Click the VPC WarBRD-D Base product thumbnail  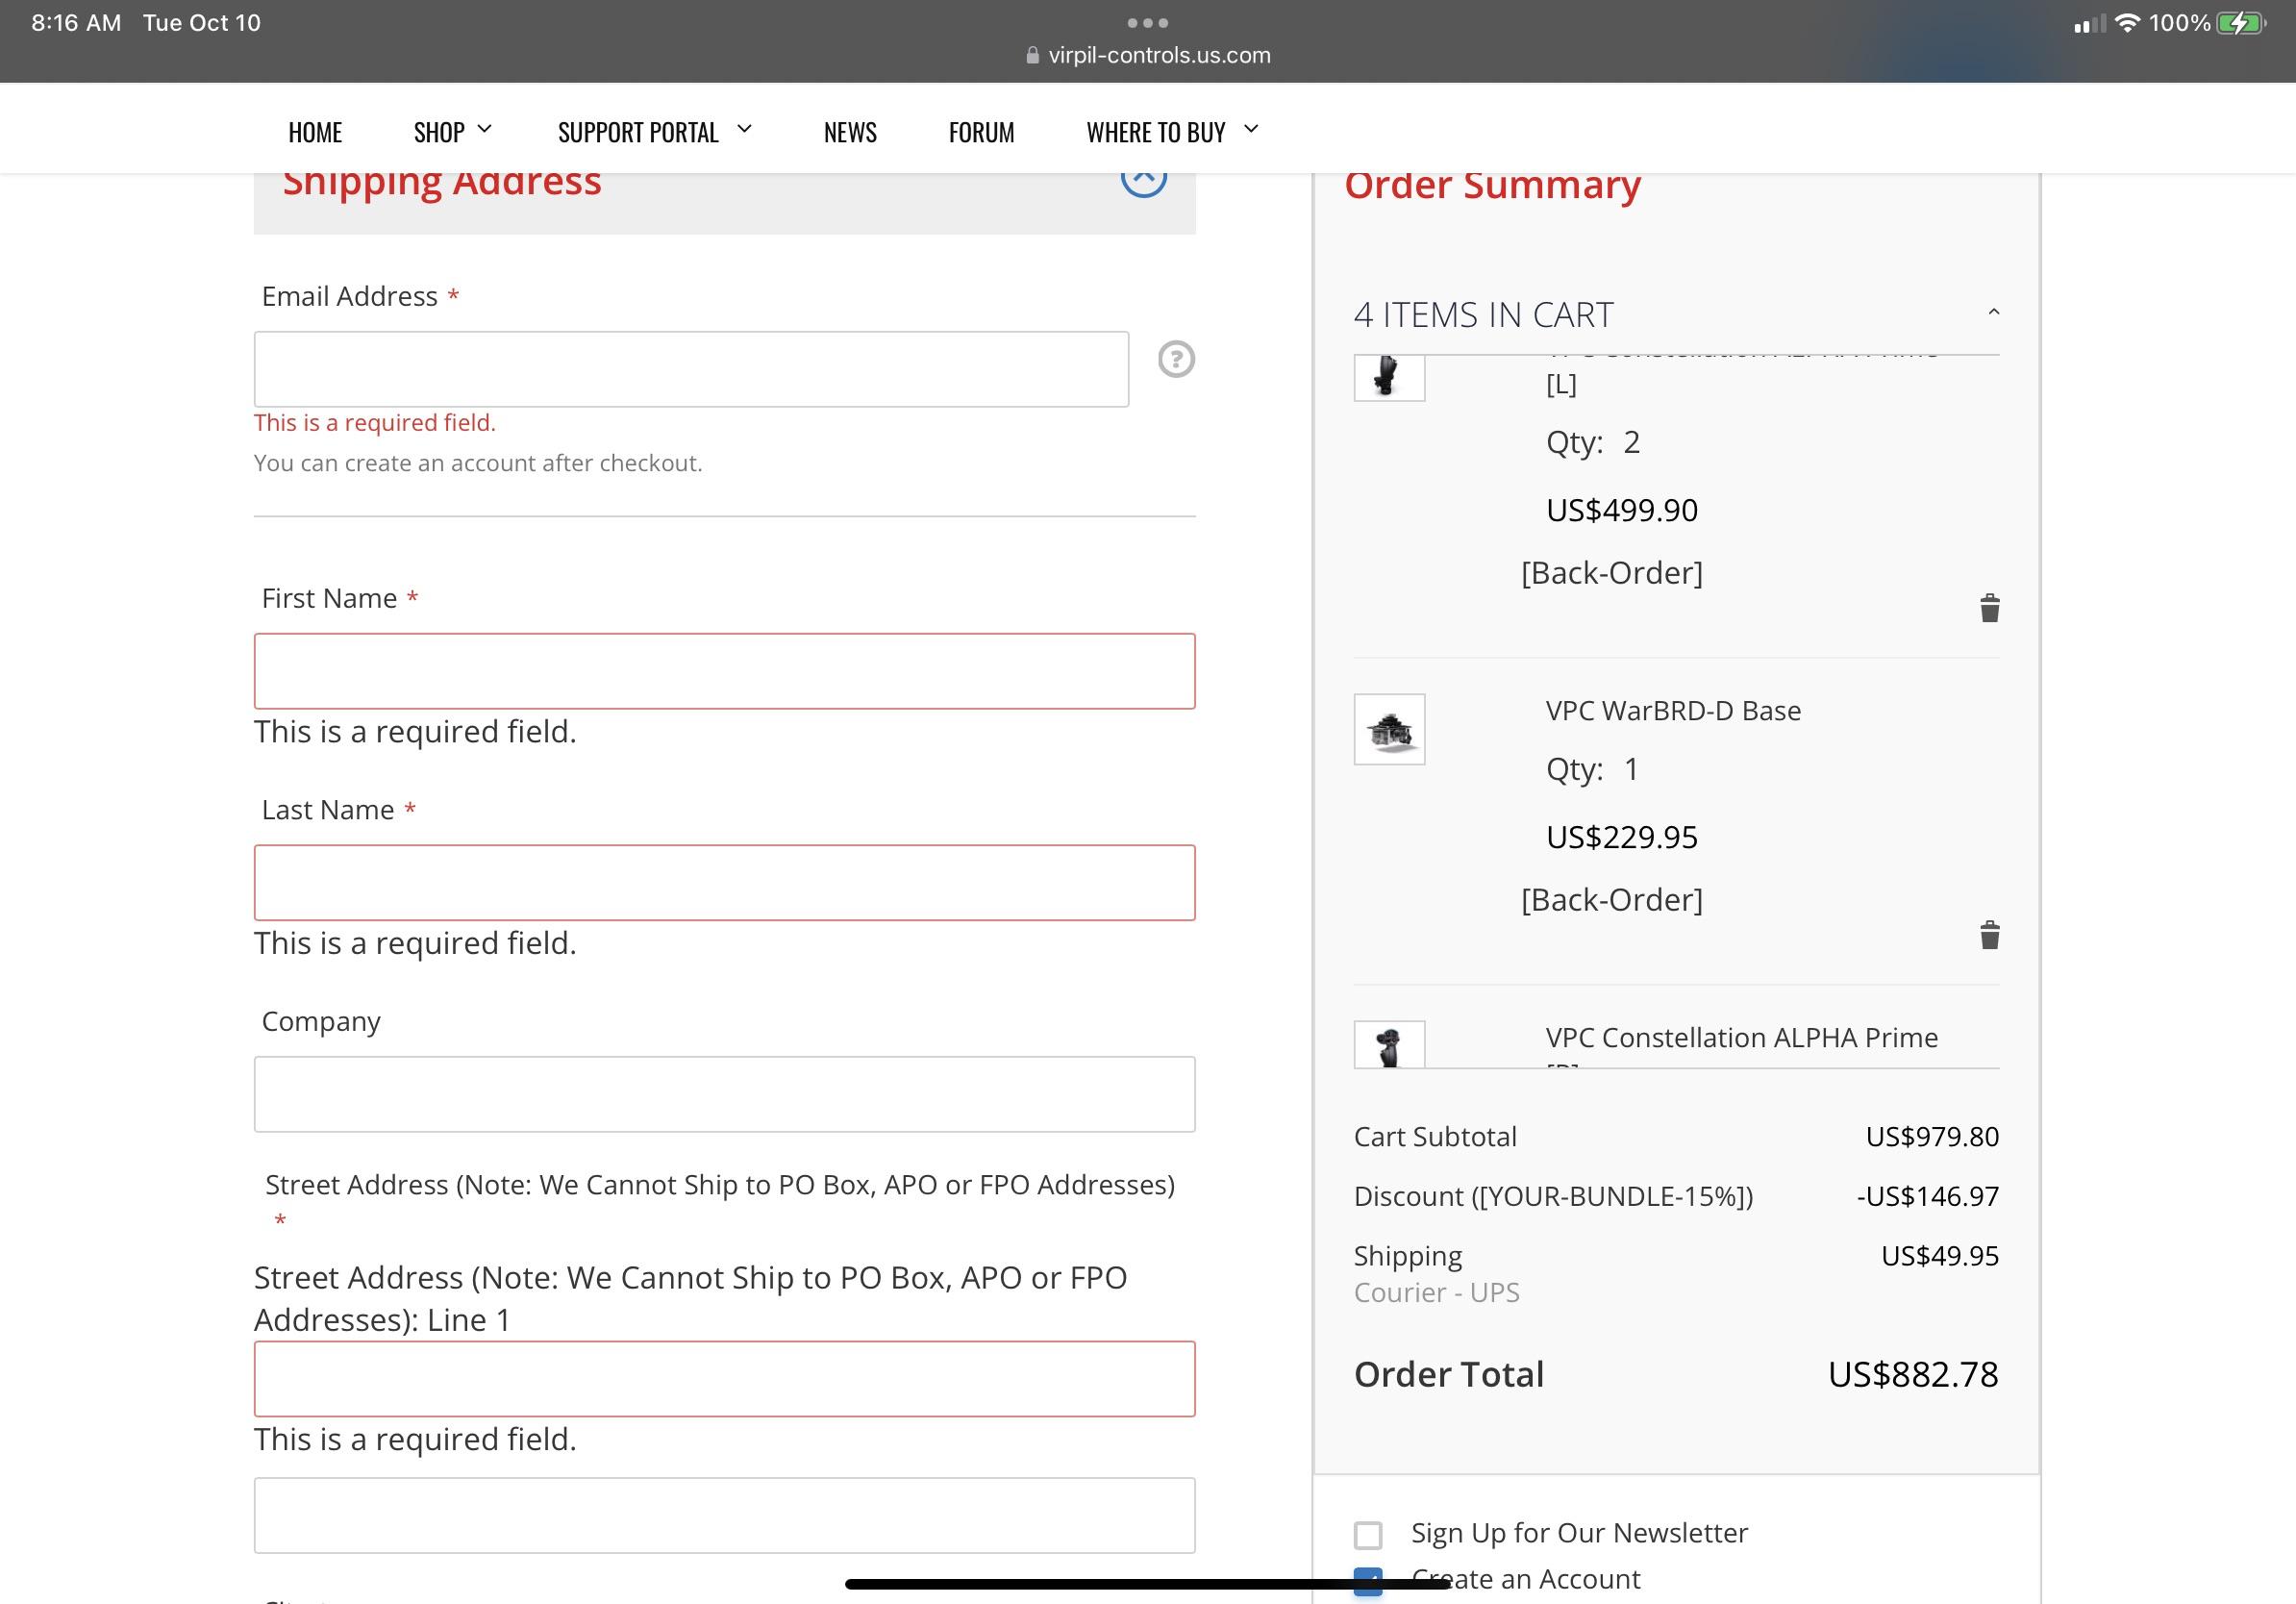(1388, 729)
